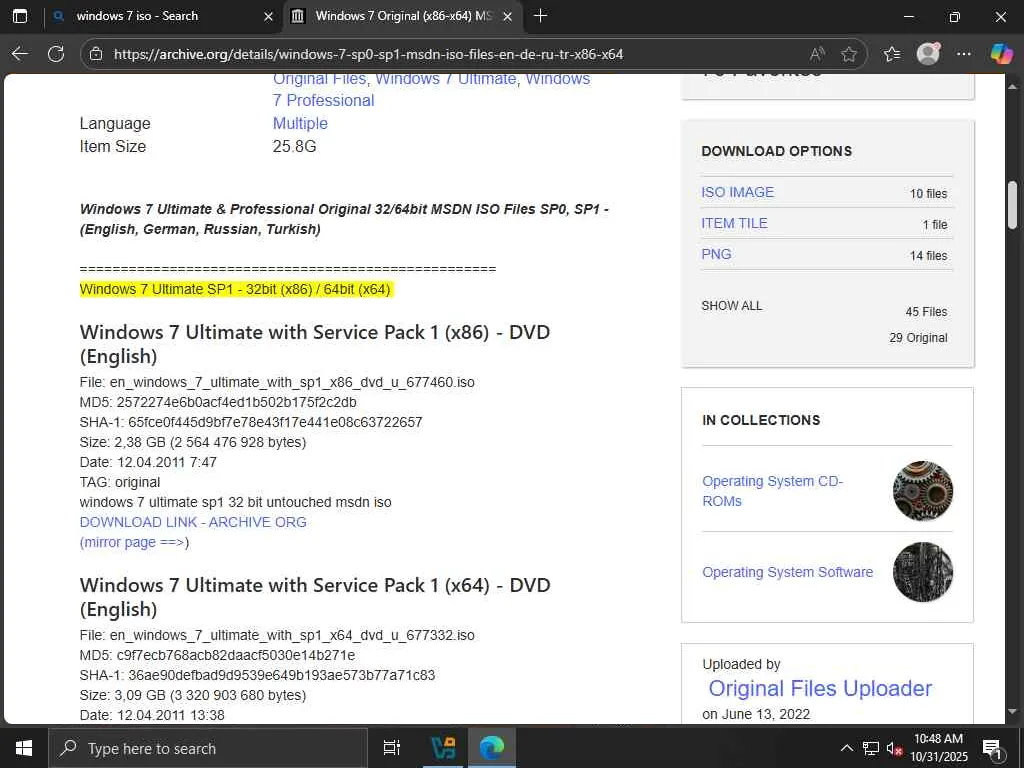Click the highlighted 'Windows 7 Ultimate SP1' text
Image resolution: width=1024 pixels, height=768 pixels.
[x=235, y=289]
